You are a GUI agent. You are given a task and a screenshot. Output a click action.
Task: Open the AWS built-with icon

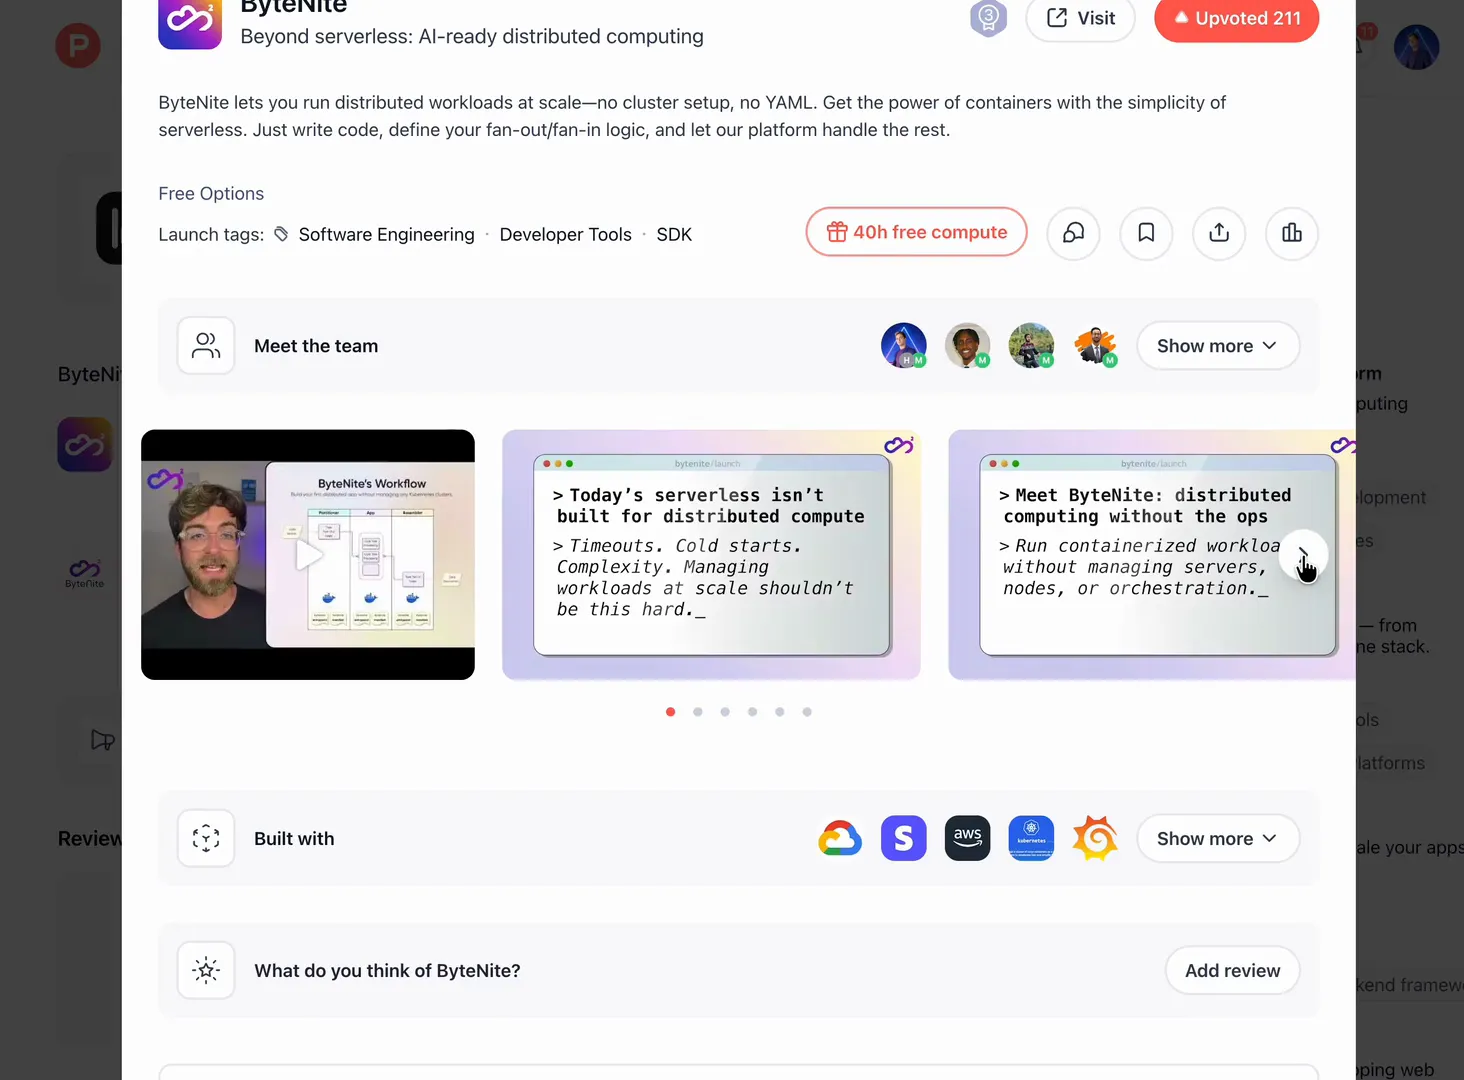[x=968, y=838]
